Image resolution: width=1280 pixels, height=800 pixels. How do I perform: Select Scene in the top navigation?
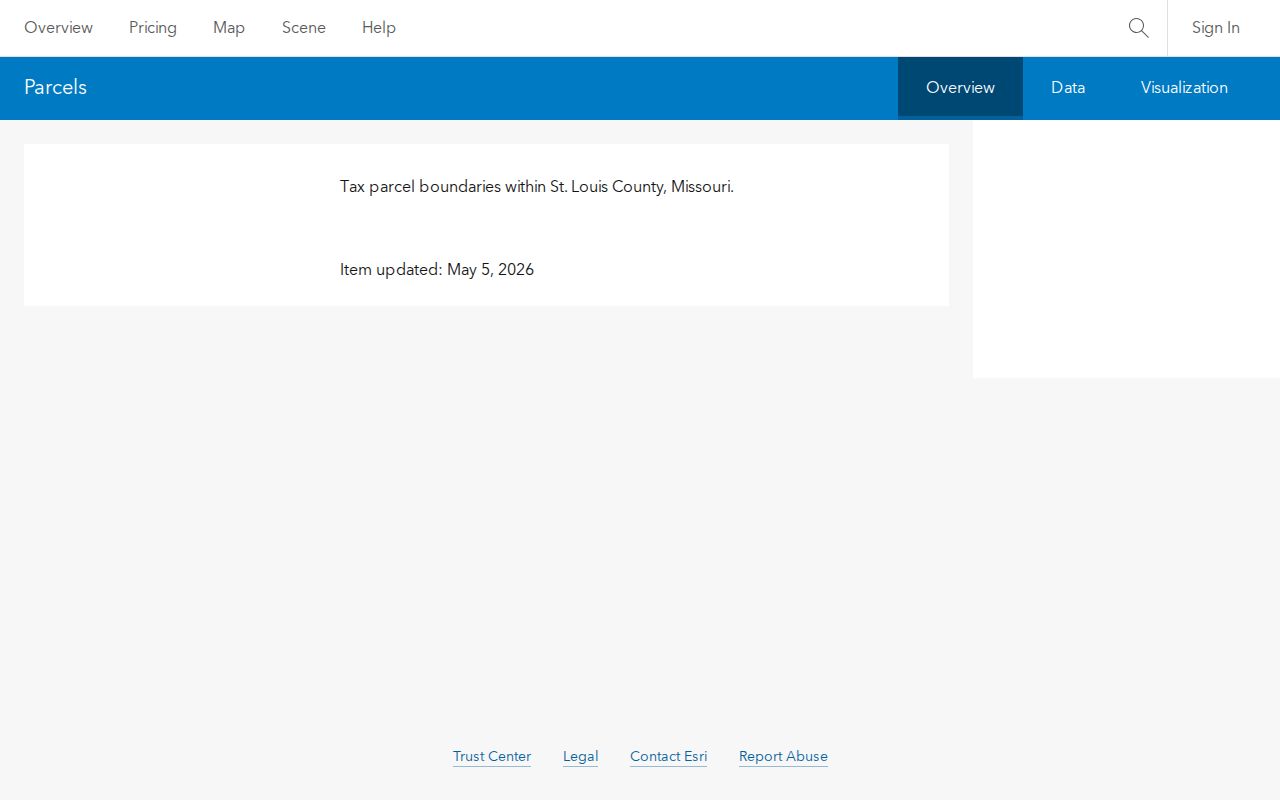coord(304,28)
